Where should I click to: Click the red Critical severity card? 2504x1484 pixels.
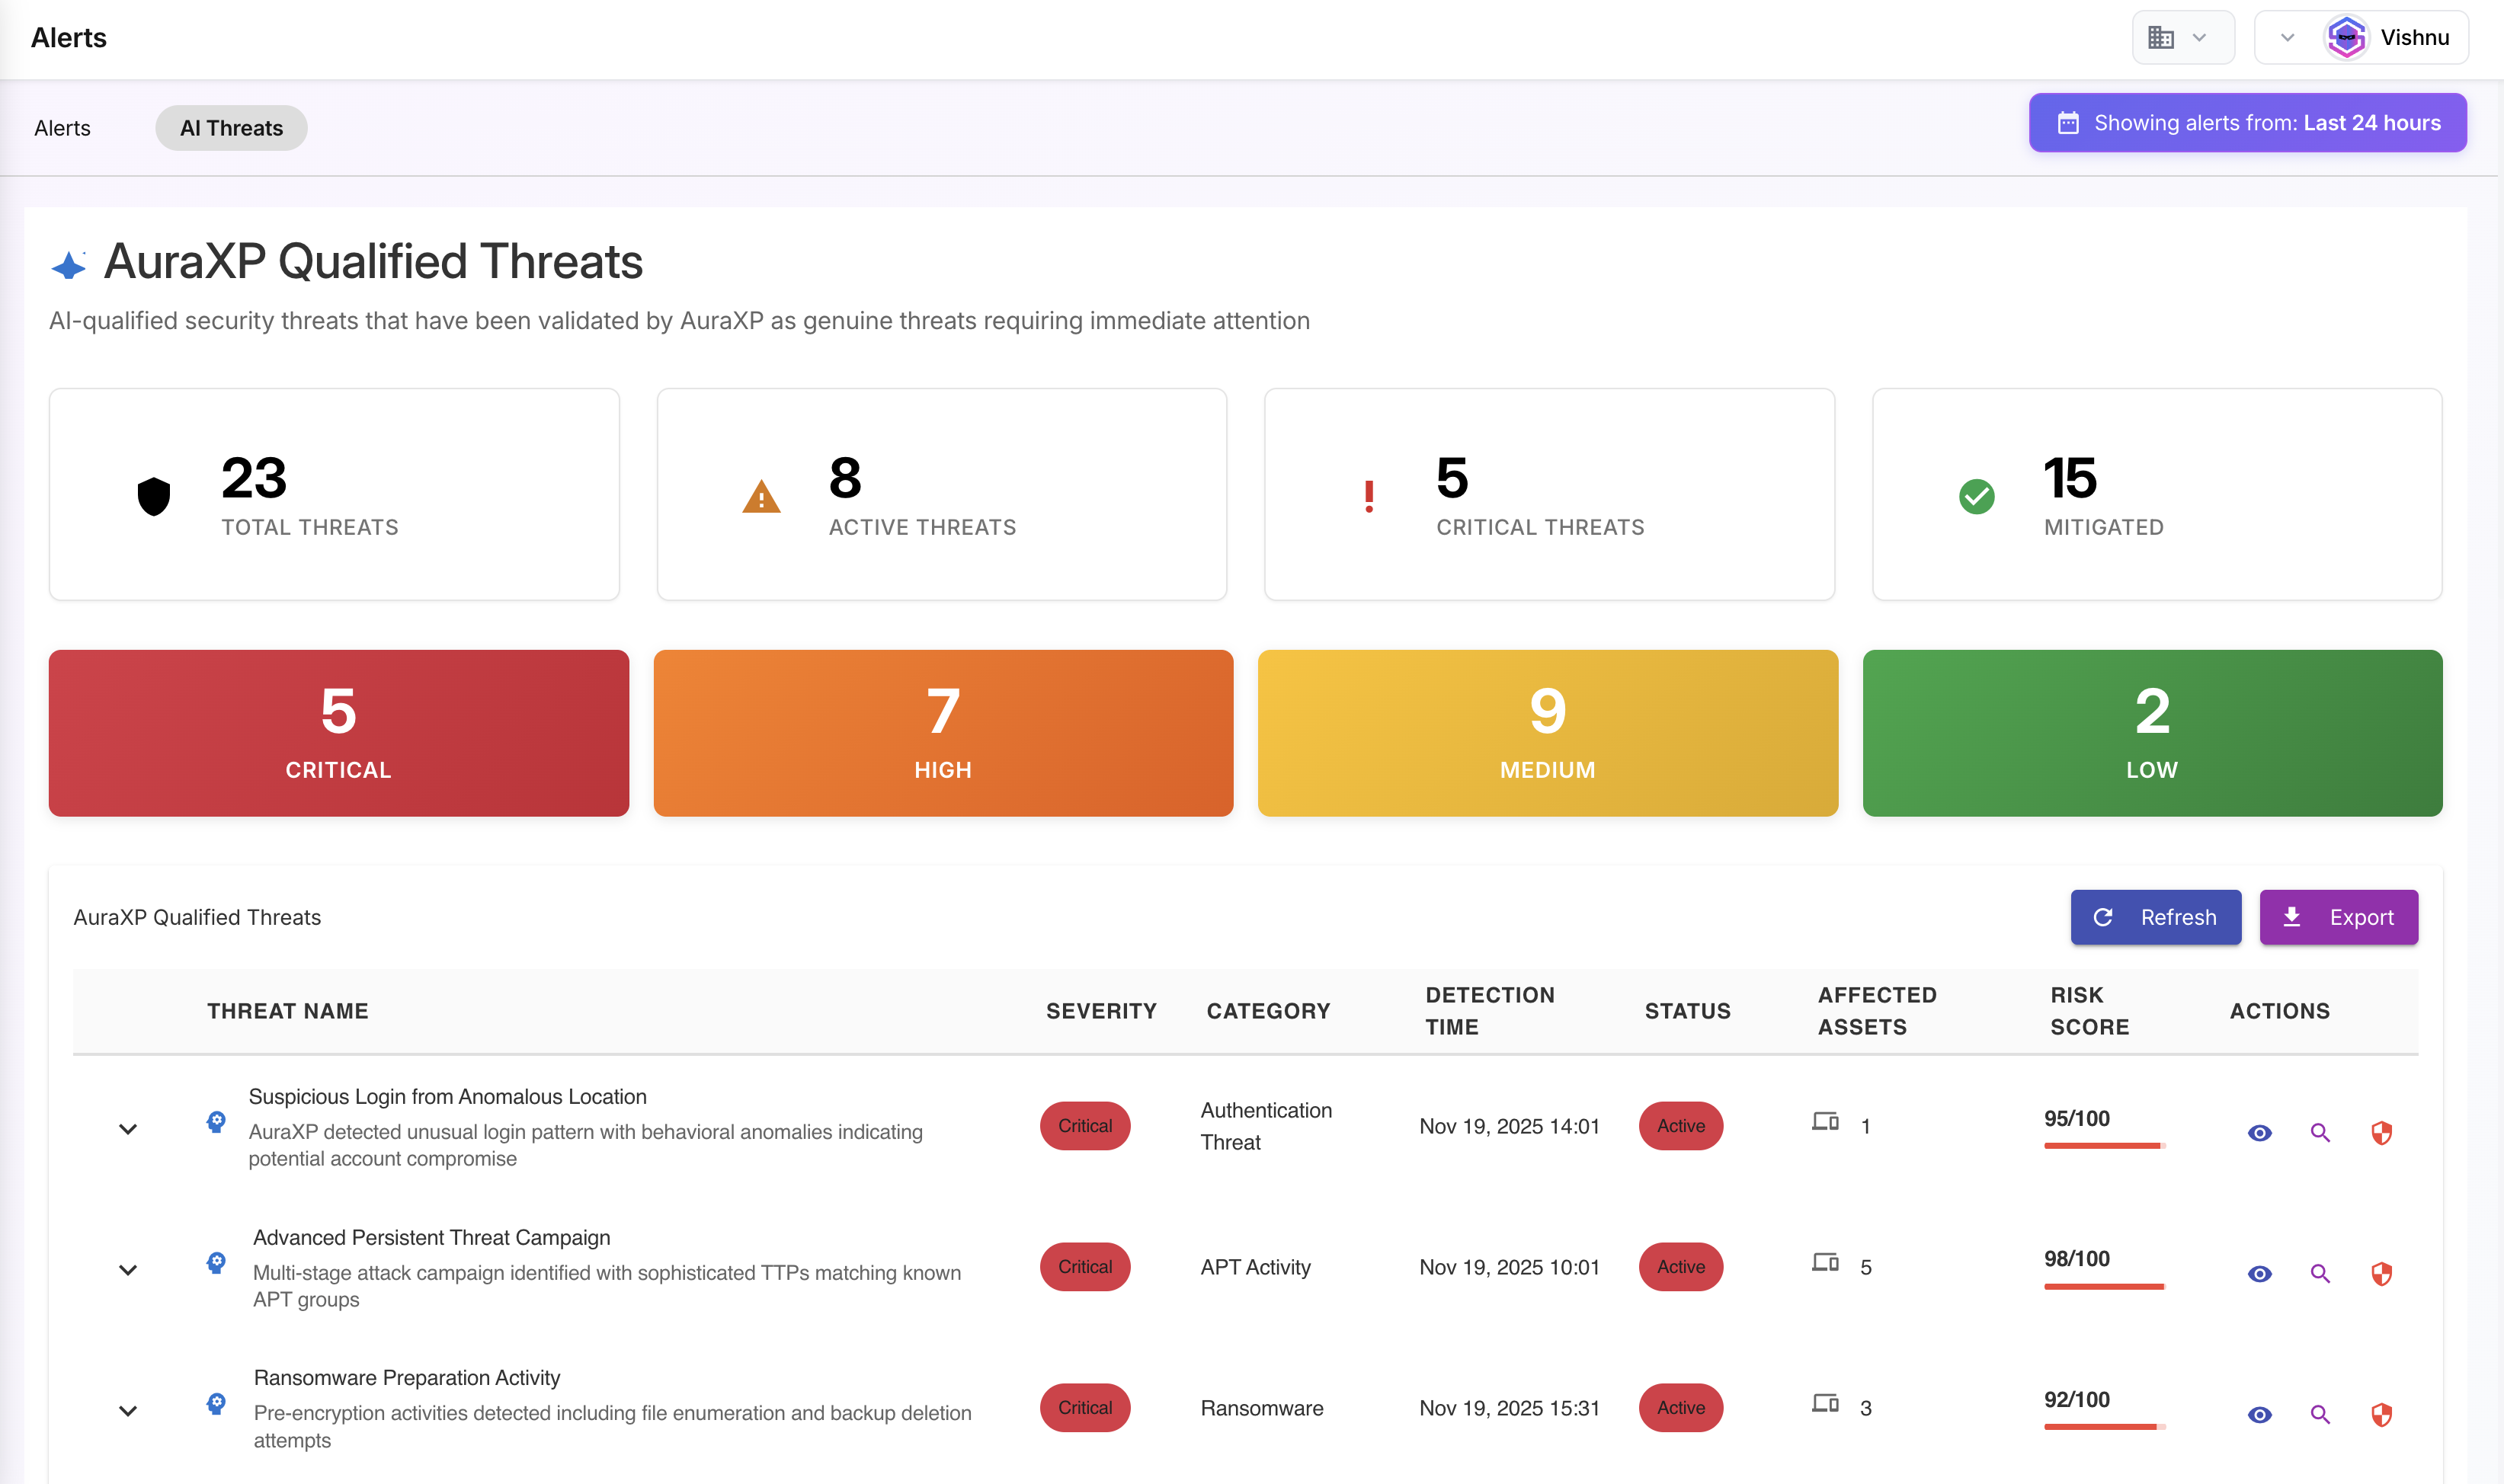pos(338,733)
